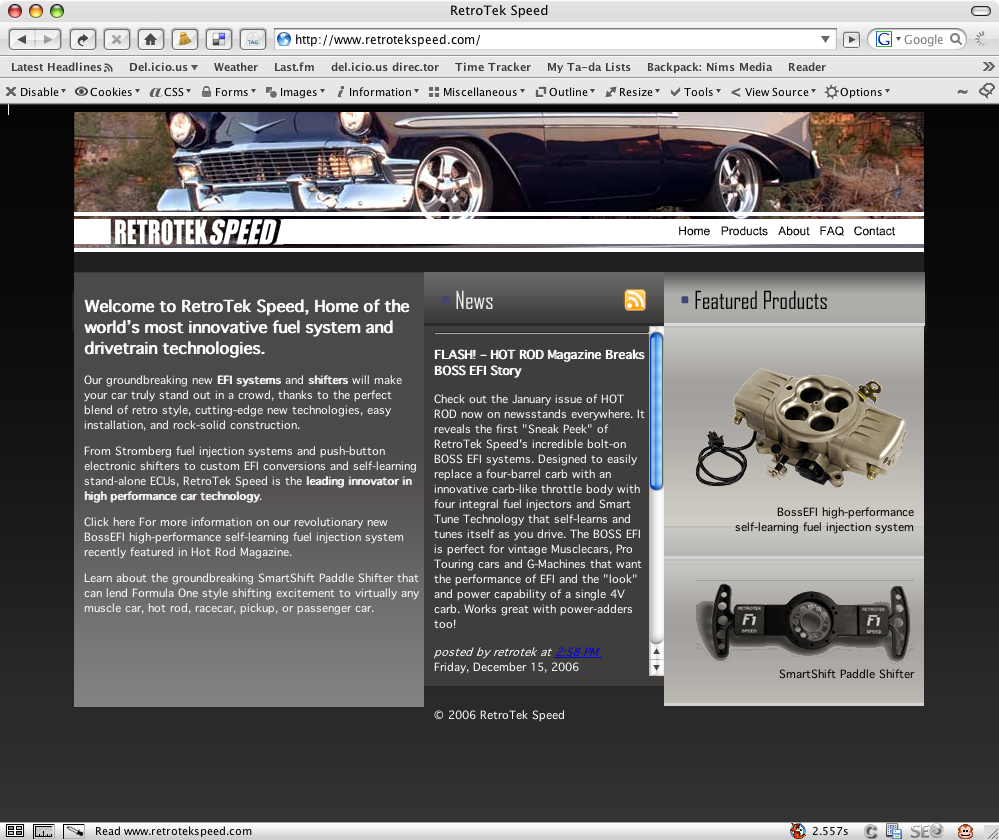Click the Go arrow beside the address bar

coord(851,40)
